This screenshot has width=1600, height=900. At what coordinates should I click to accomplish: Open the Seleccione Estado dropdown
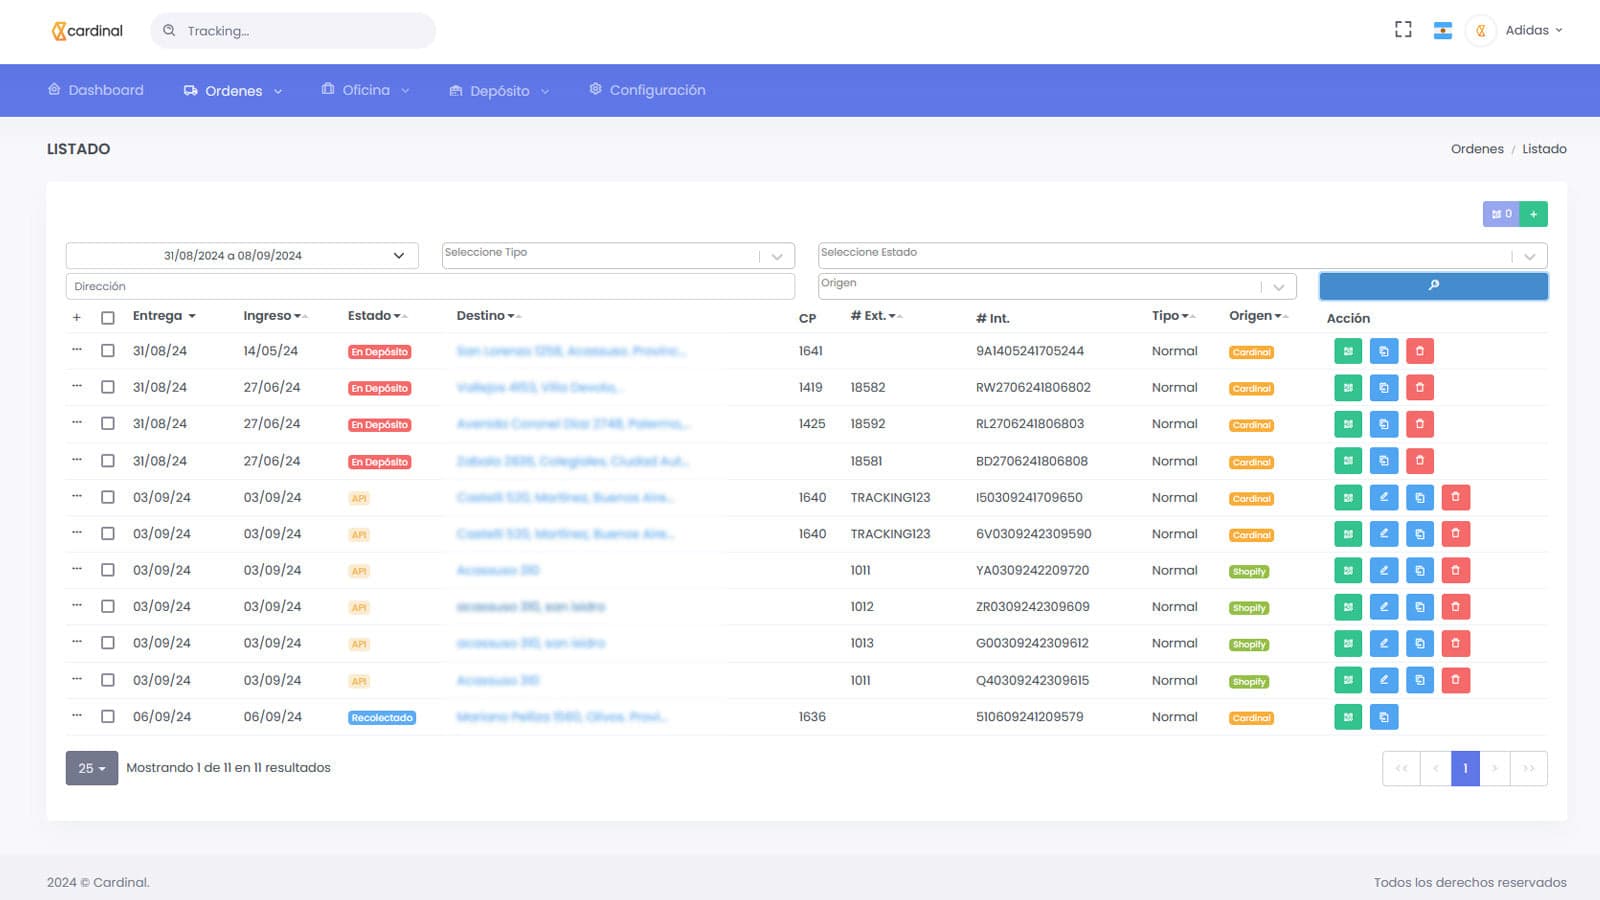tap(1182, 256)
